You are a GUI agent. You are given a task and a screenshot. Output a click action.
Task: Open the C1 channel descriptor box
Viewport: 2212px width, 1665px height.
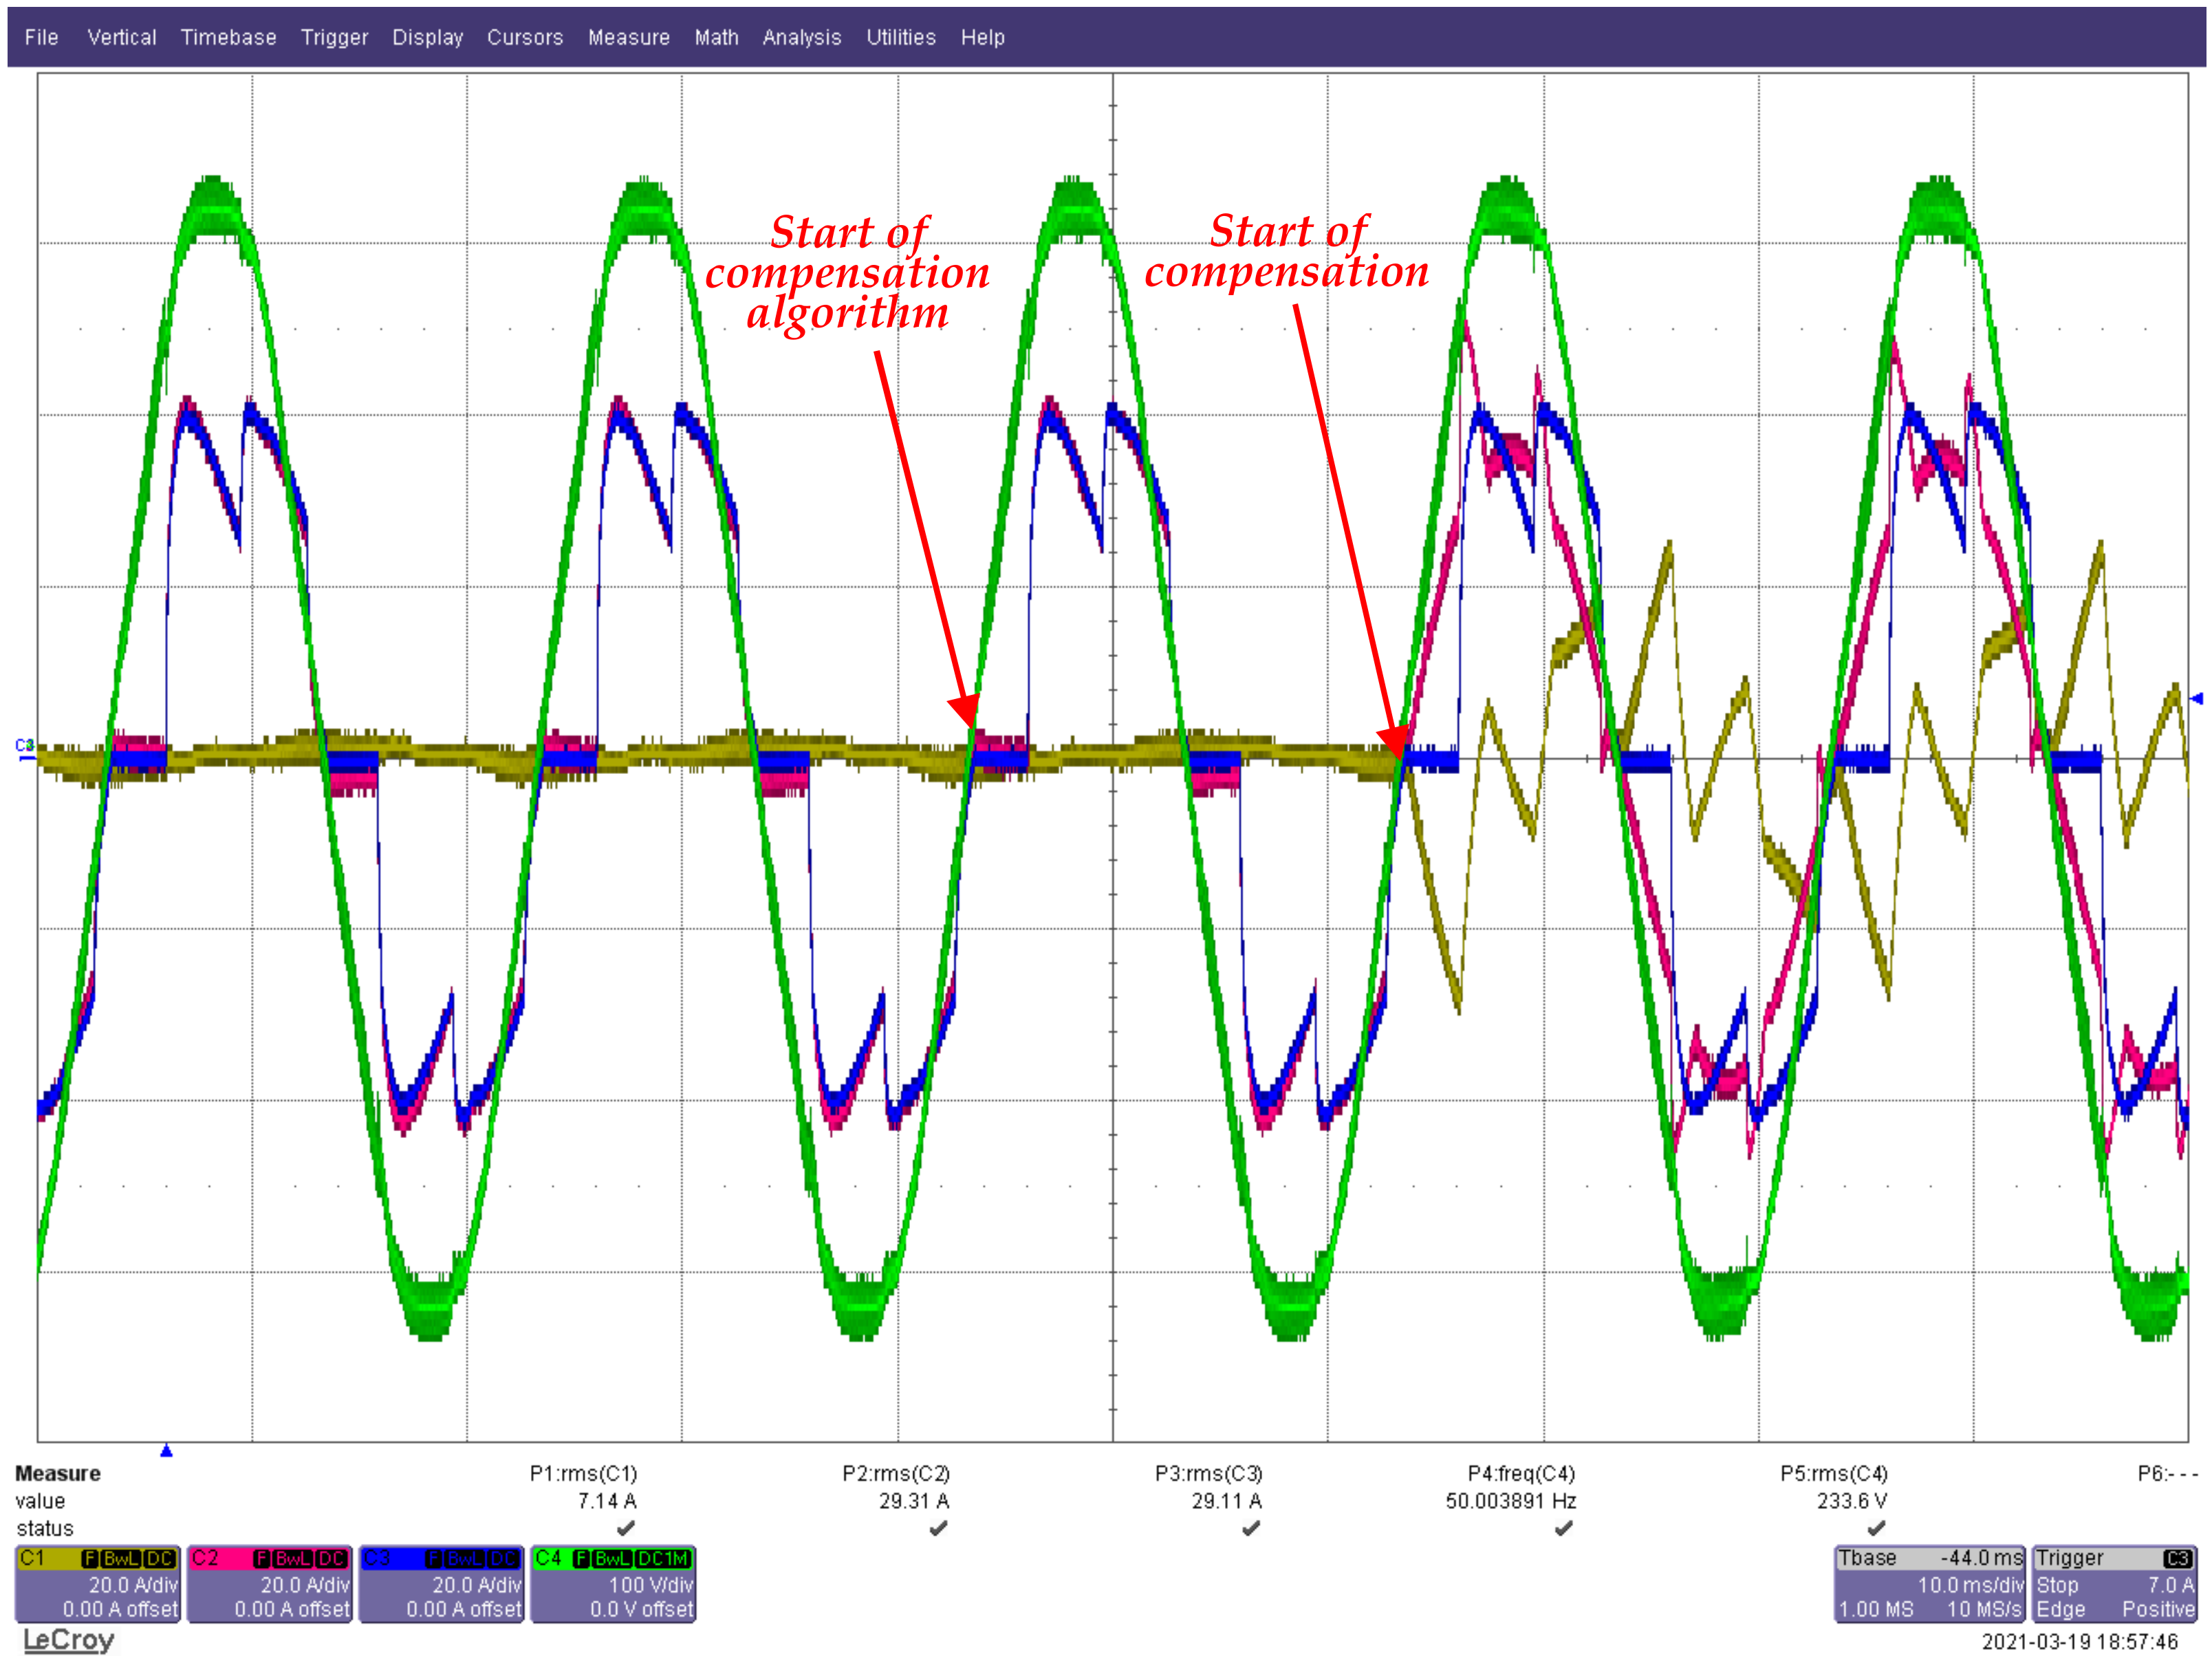click(97, 1584)
